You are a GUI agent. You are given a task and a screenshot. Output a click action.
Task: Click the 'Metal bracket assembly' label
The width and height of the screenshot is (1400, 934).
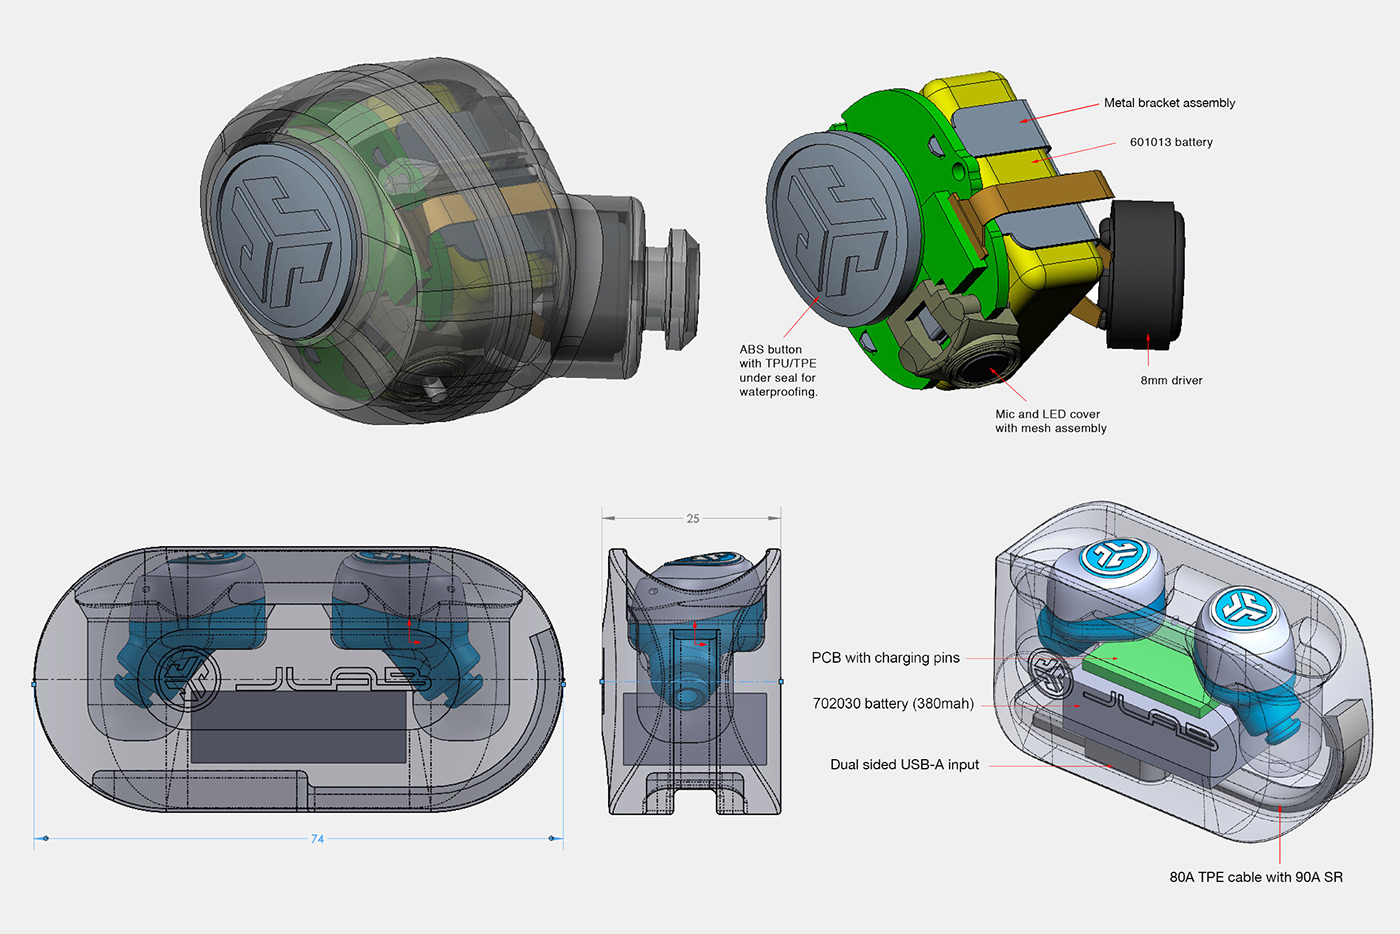pyautogui.click(x=1169, y=103)
